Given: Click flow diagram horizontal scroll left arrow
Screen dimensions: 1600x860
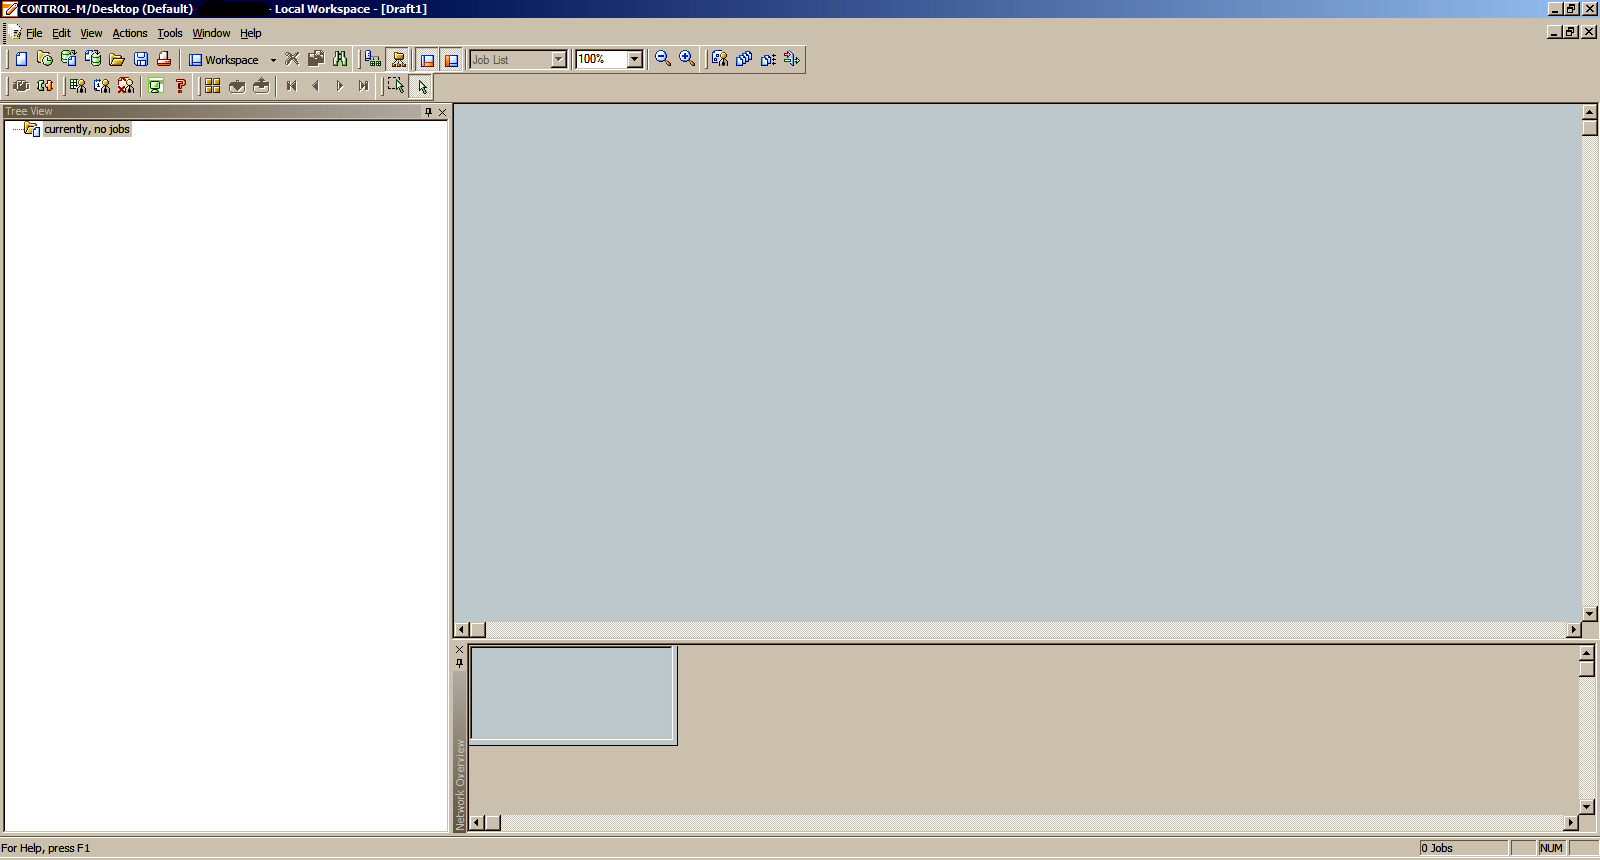Looking at the screenshot, I should click(x=462, y=630).
